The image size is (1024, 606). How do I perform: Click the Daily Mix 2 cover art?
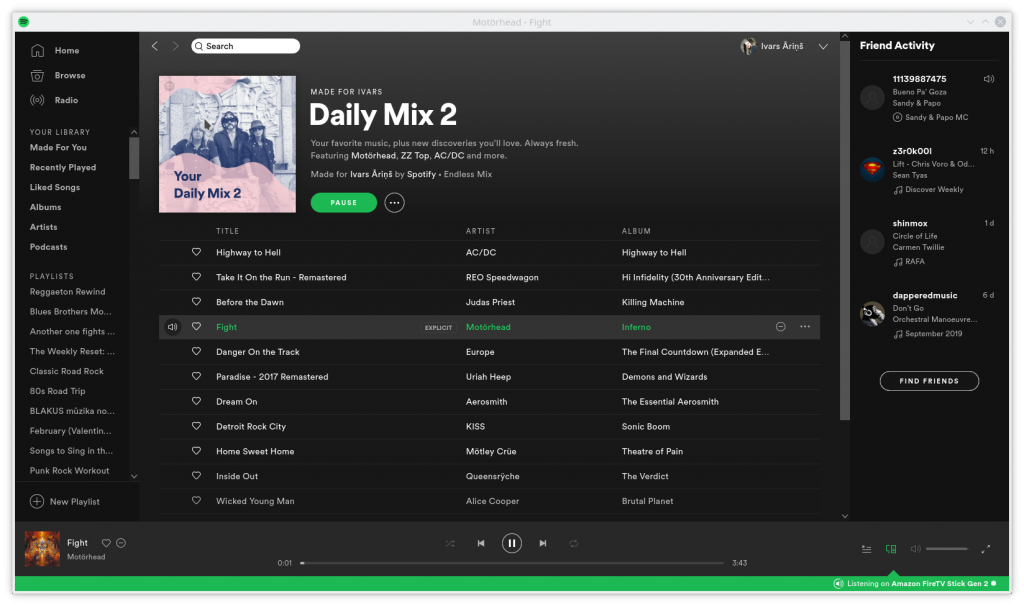[x=227, y=144]
